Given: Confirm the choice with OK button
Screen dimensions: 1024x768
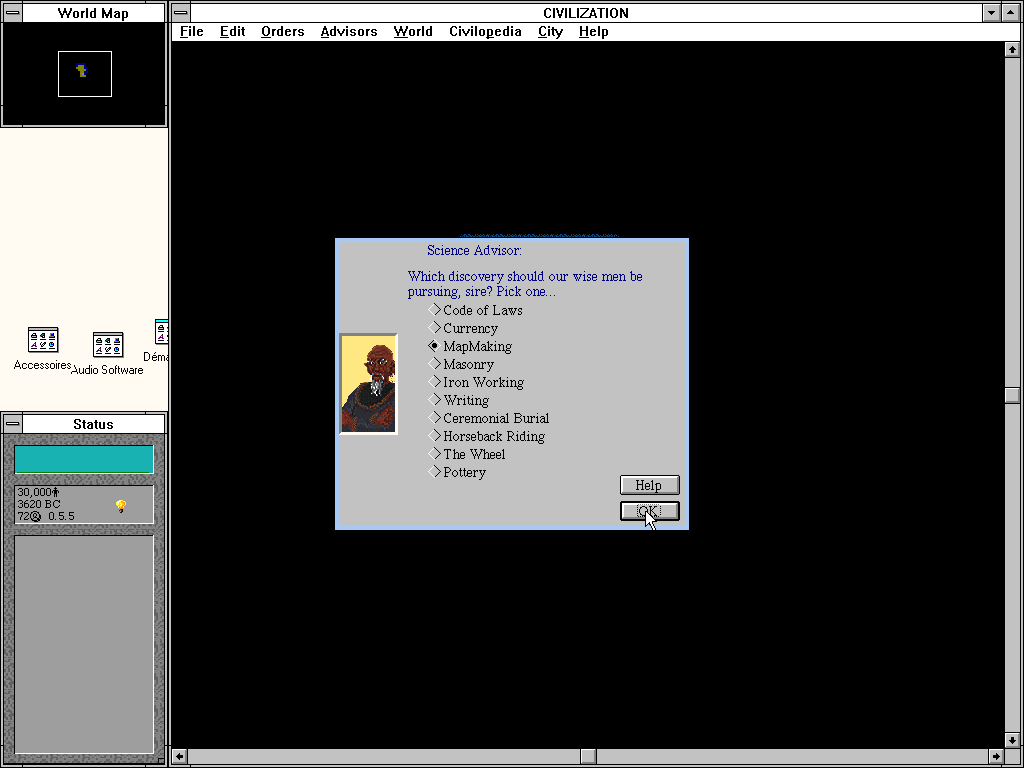Looking at the screenshot, I should click(x=649, y=511).
